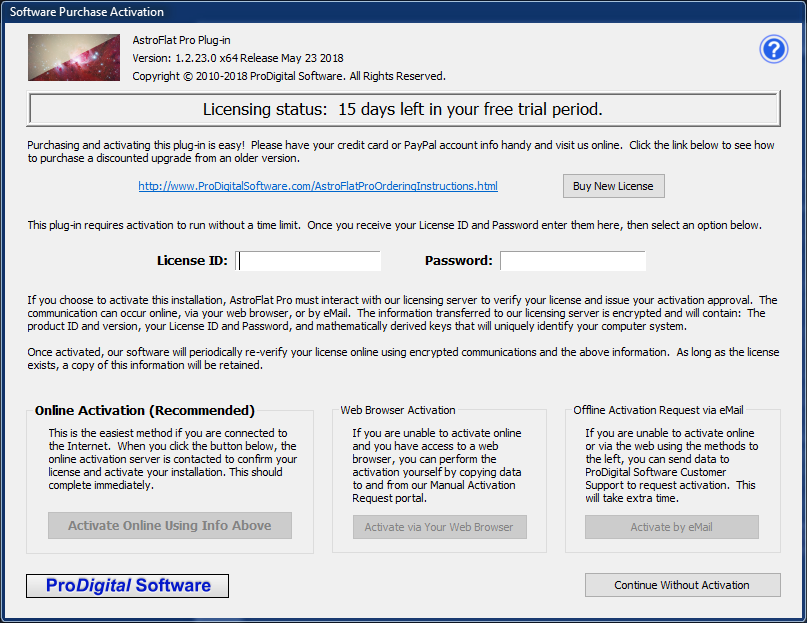The width and height of the screenshot is (807, 623).
Task: Click the Activate by eMail button
Action: click(672, 527)
